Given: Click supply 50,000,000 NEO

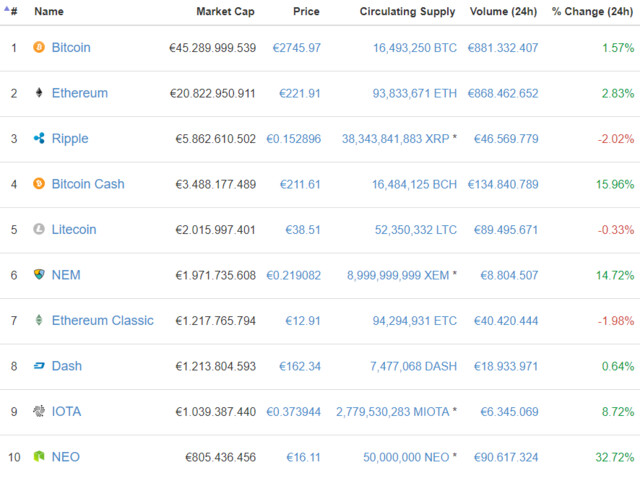Looking at the screenshot, I should click(x=406, y=457).
